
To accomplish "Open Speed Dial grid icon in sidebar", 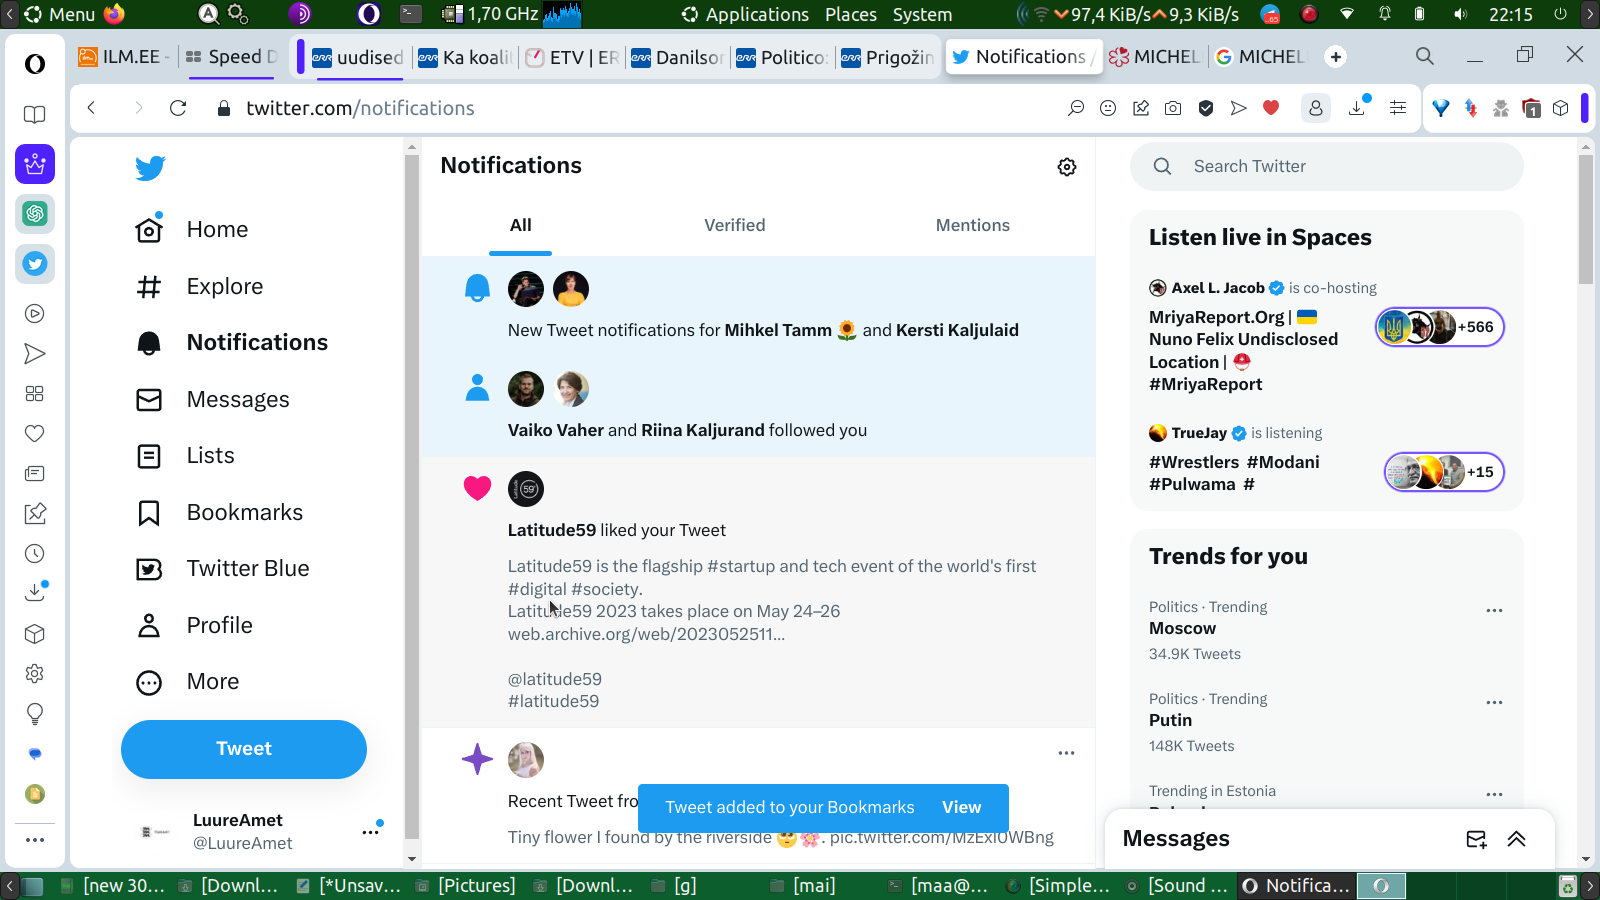I will [35, 394].
